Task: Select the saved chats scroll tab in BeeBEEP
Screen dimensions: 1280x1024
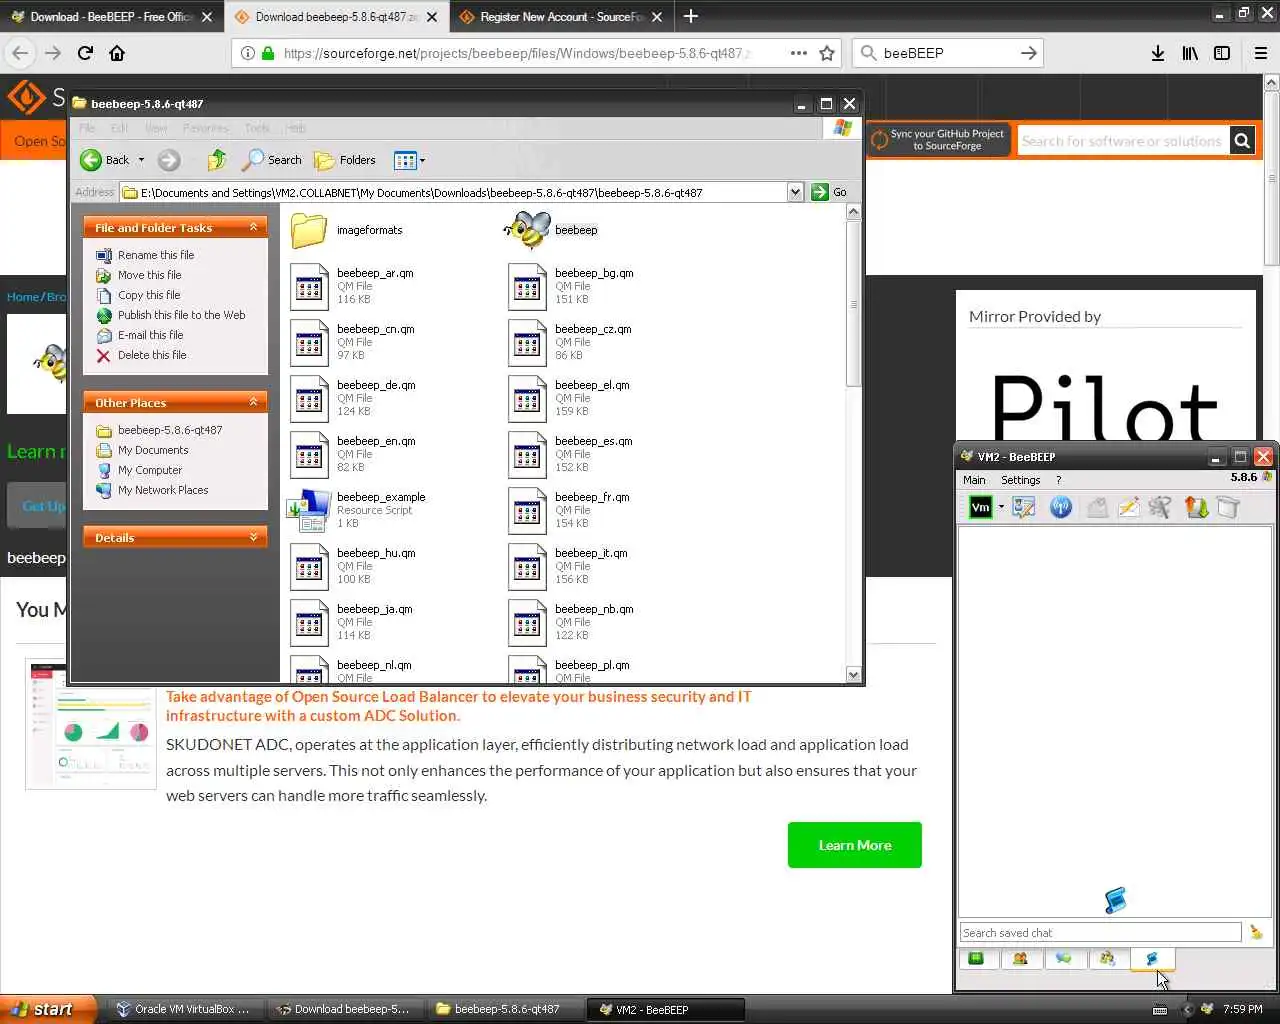Action: (x=1152, y=959)
